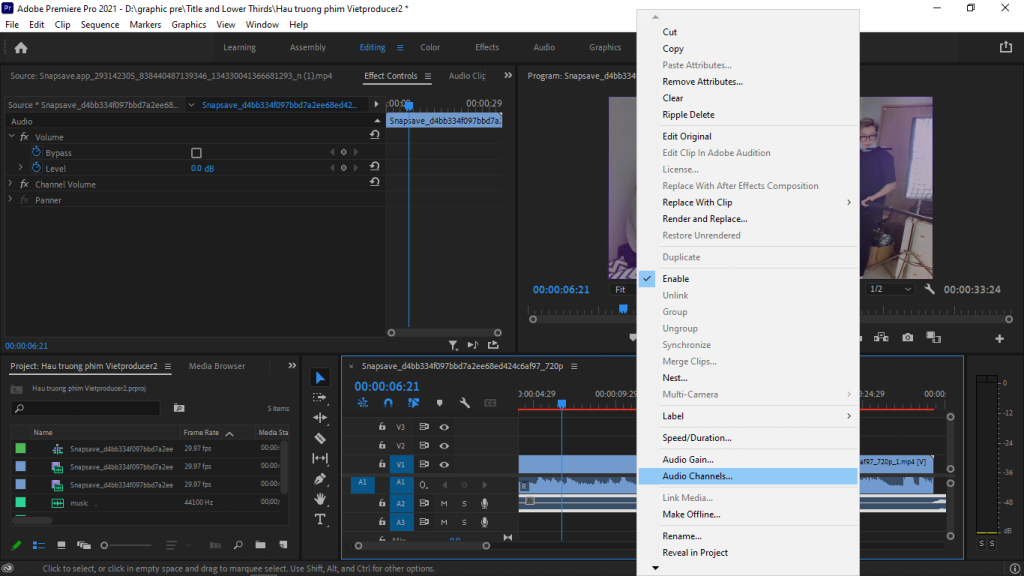The width and height of the screenshot is (1024, 576).
Task: Select the Type tool
Action: coord(320,520)
